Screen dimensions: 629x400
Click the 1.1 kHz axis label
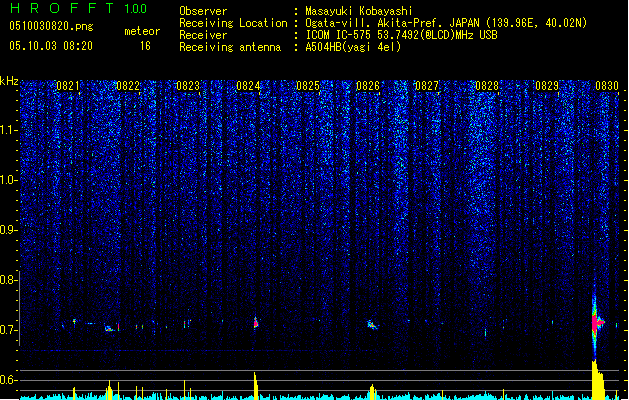point(9,130)
